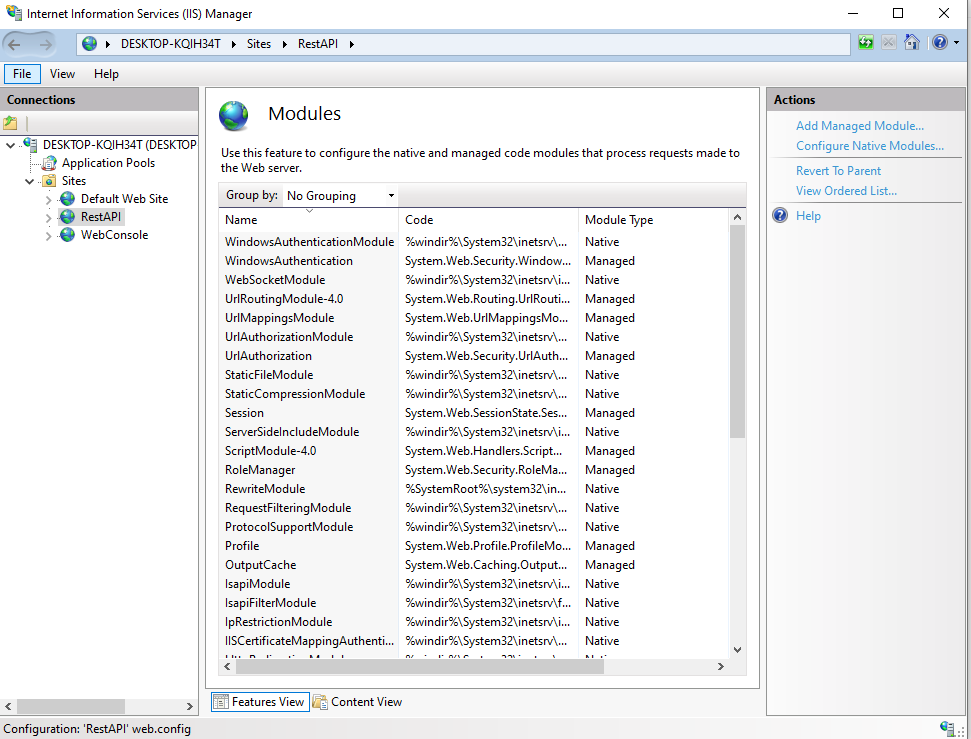This screenshot has height=739, width=971.
Task: Switch to Features View tab
Action: pos(260,702)
